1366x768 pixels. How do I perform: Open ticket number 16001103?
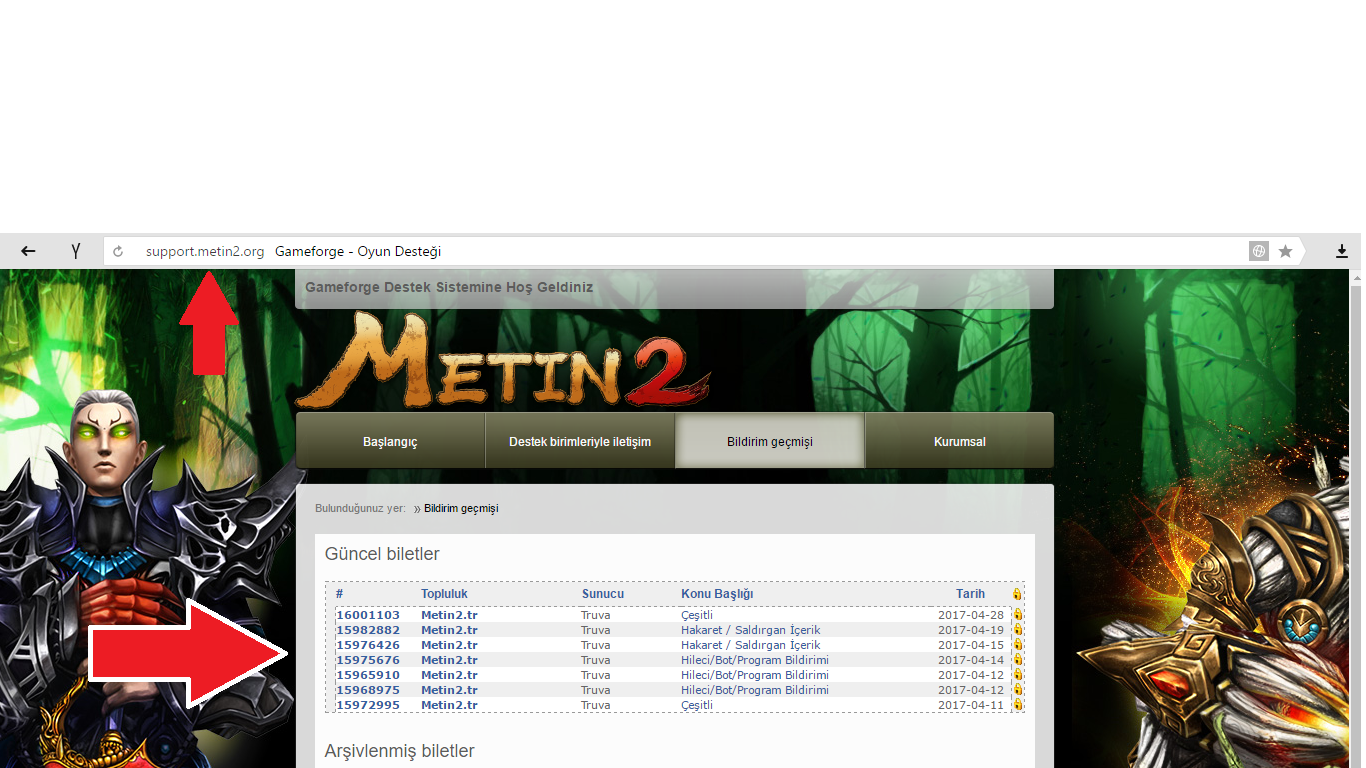tap(368, 615)
